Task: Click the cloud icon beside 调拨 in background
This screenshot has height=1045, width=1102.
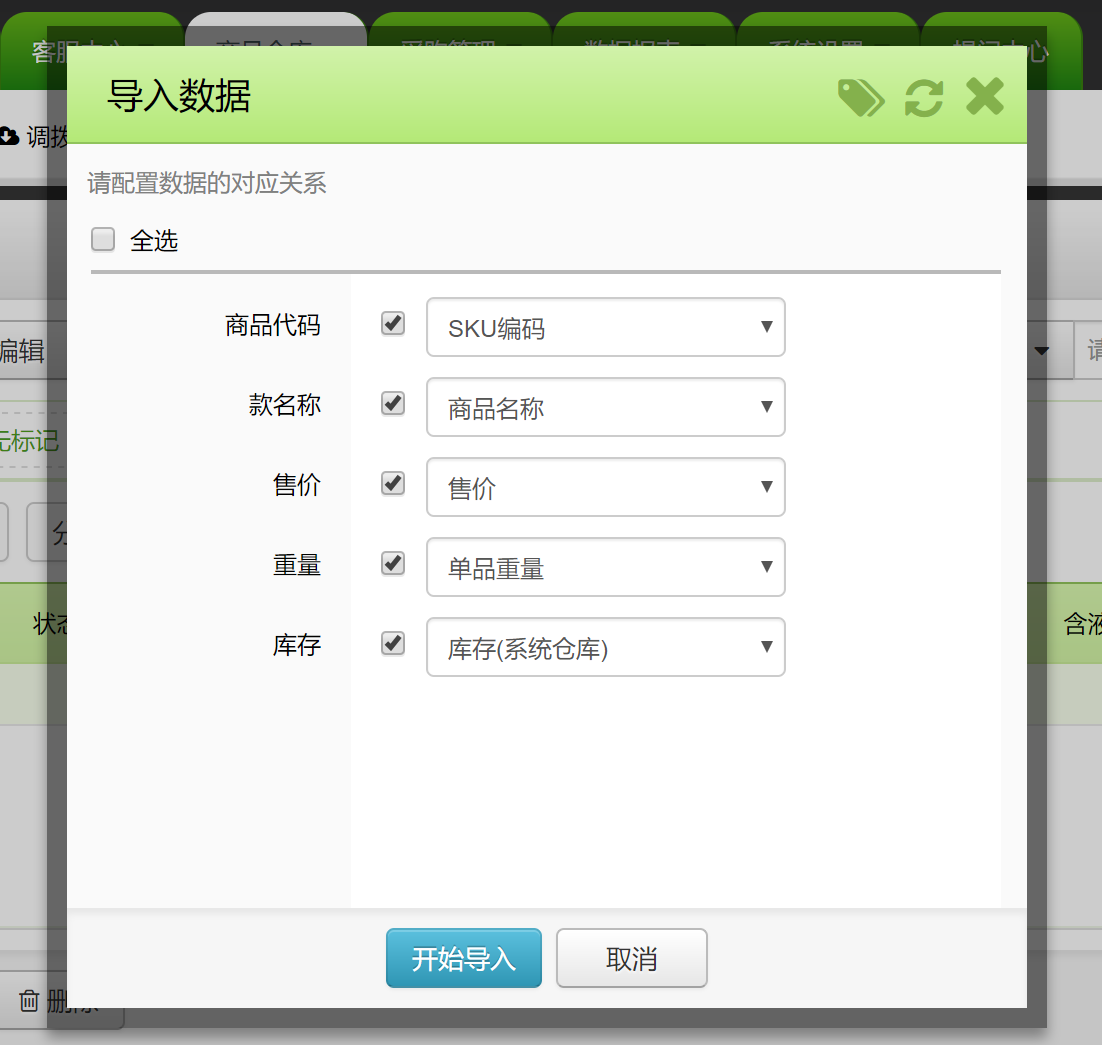Action: click(8, 136)
